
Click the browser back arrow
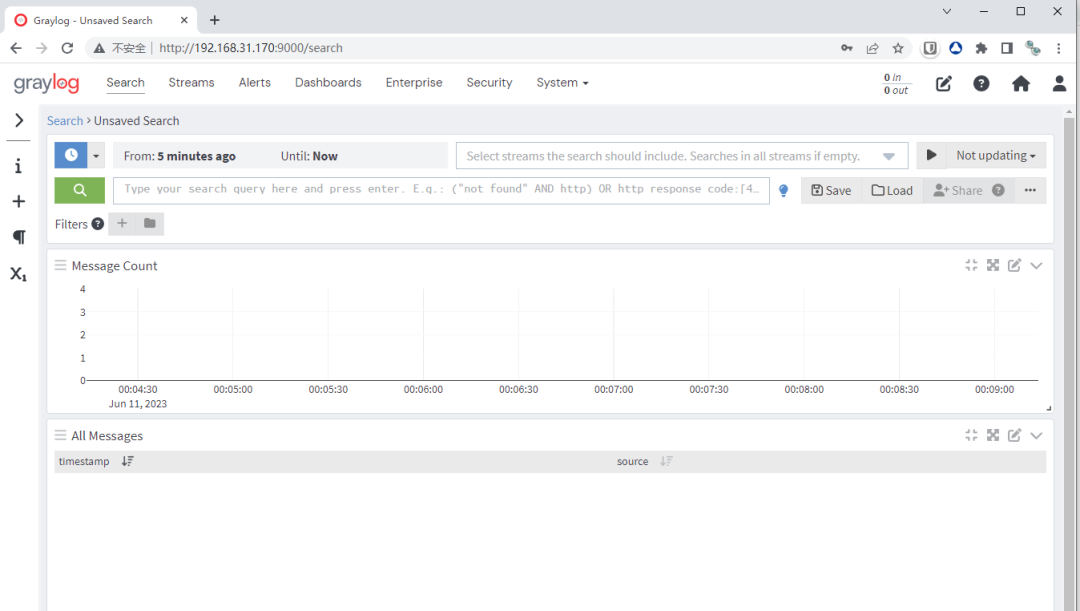[x=16, y=48]
